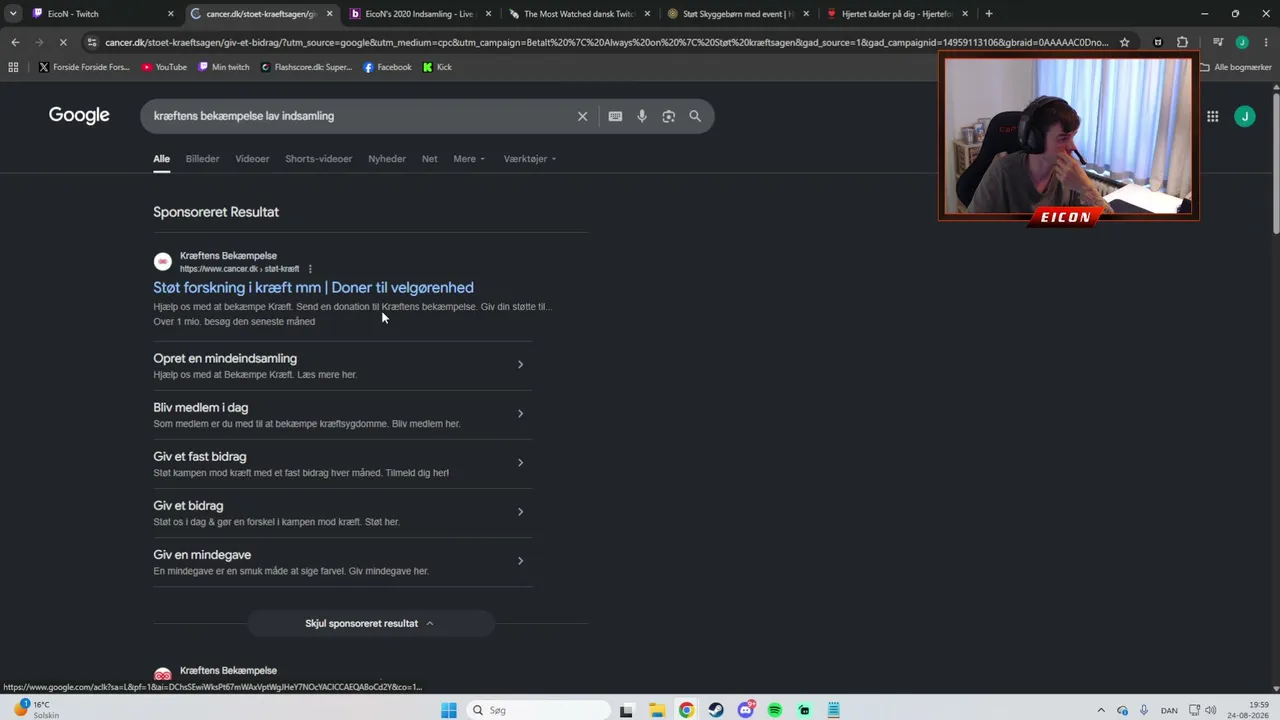The height and width of the screenshot is (720, 1280).
Task: Go back to the previous page
Action: 15,42
